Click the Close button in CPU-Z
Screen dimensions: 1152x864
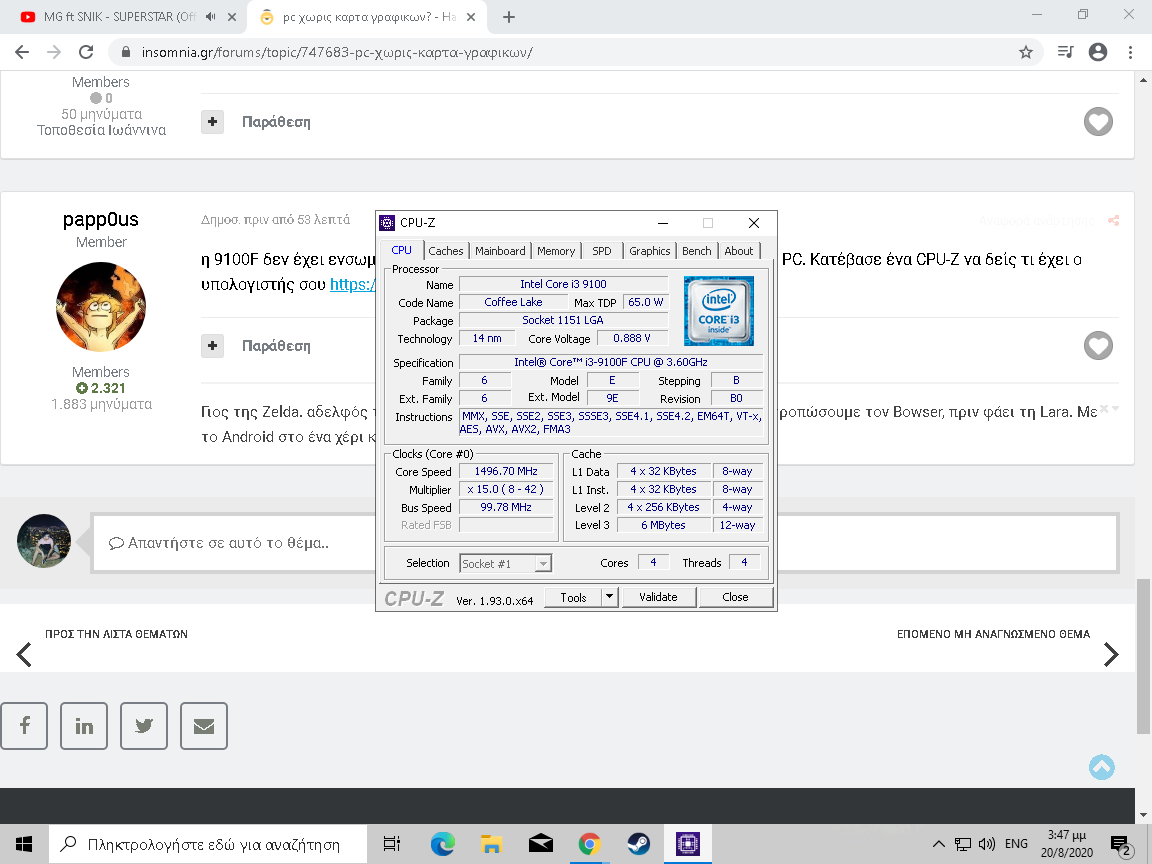[x=735, y=597]
